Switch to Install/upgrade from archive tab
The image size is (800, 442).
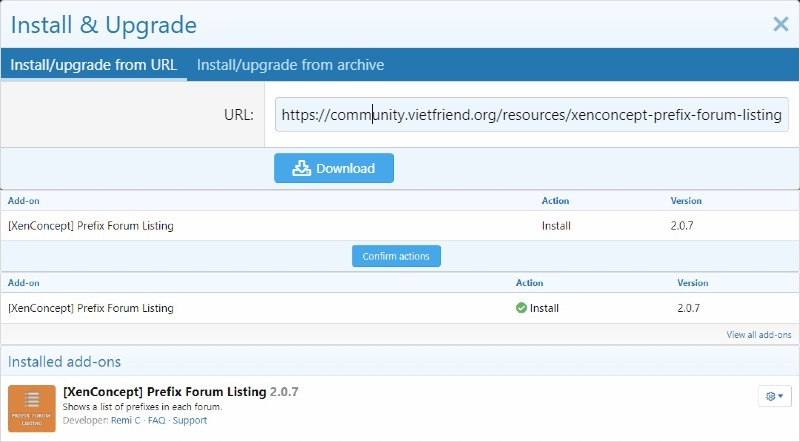[x=290, y=65]
